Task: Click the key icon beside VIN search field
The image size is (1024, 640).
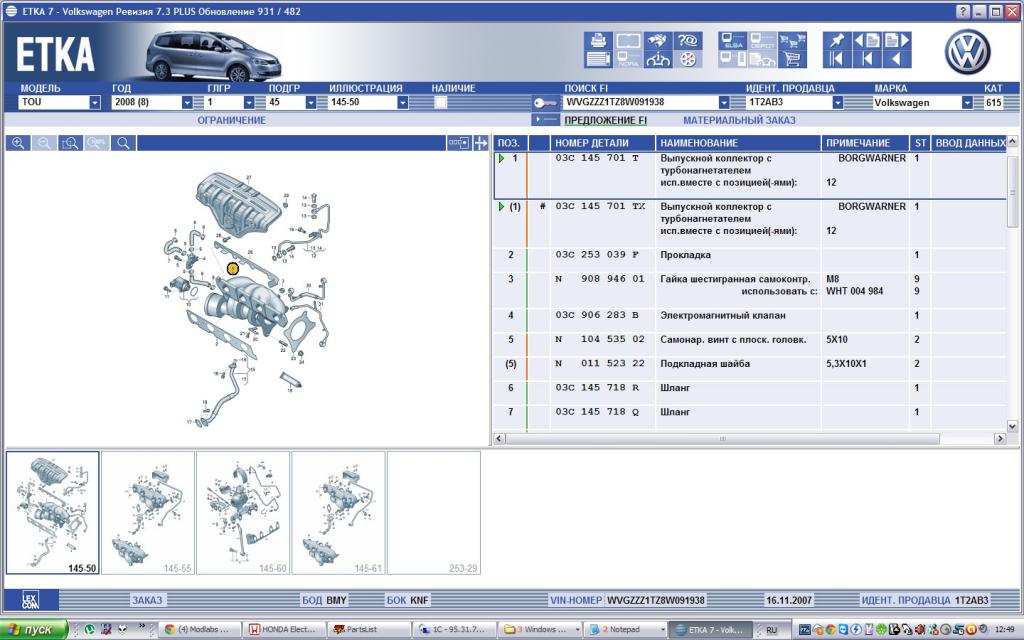Action: point(545,103)
